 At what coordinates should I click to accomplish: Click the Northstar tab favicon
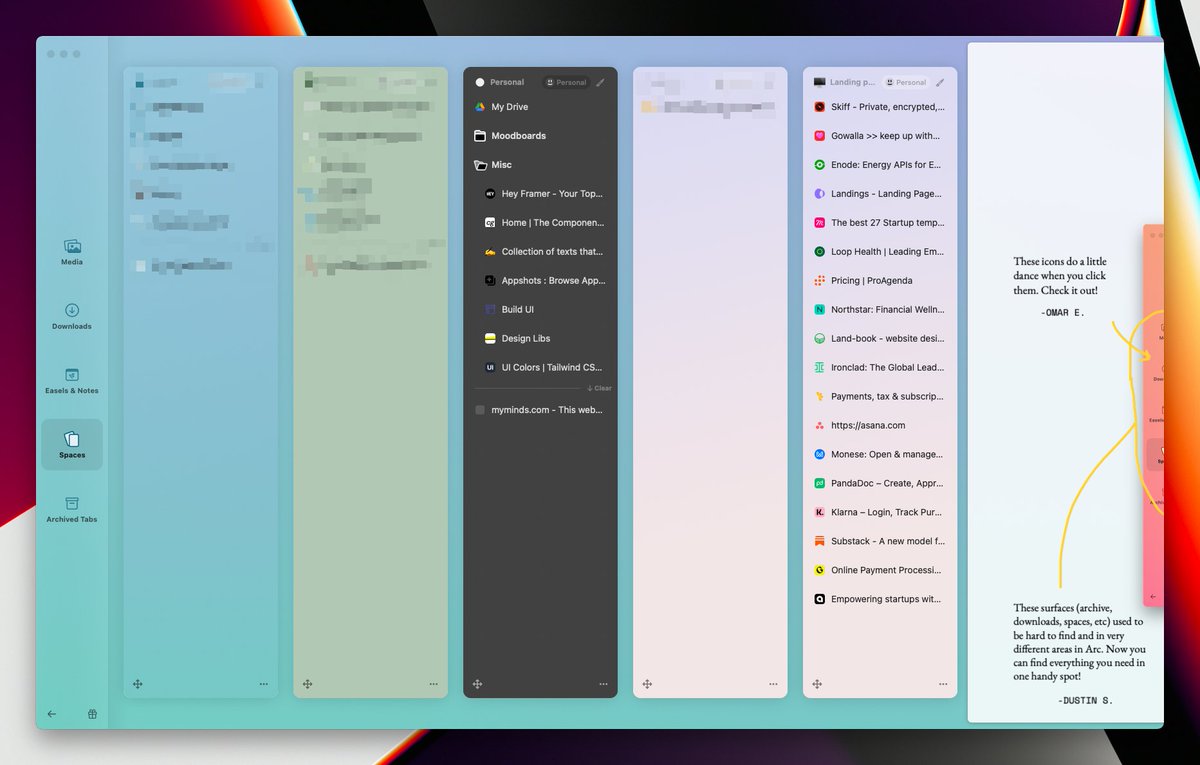819,310
